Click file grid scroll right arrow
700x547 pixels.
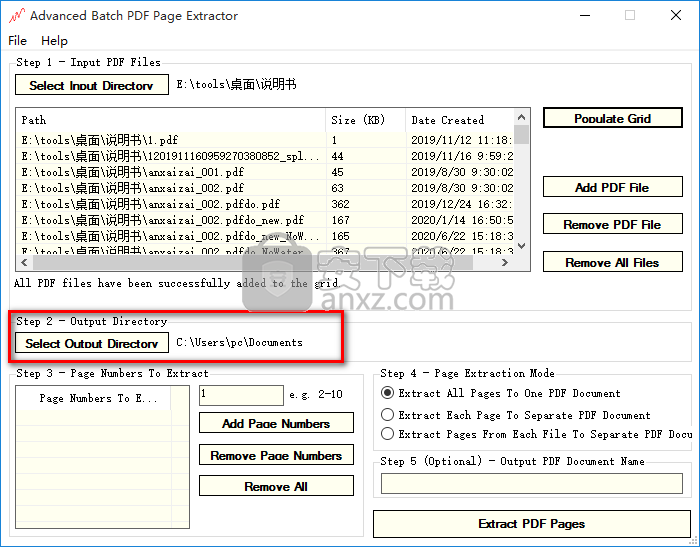(x=504, y=263)
